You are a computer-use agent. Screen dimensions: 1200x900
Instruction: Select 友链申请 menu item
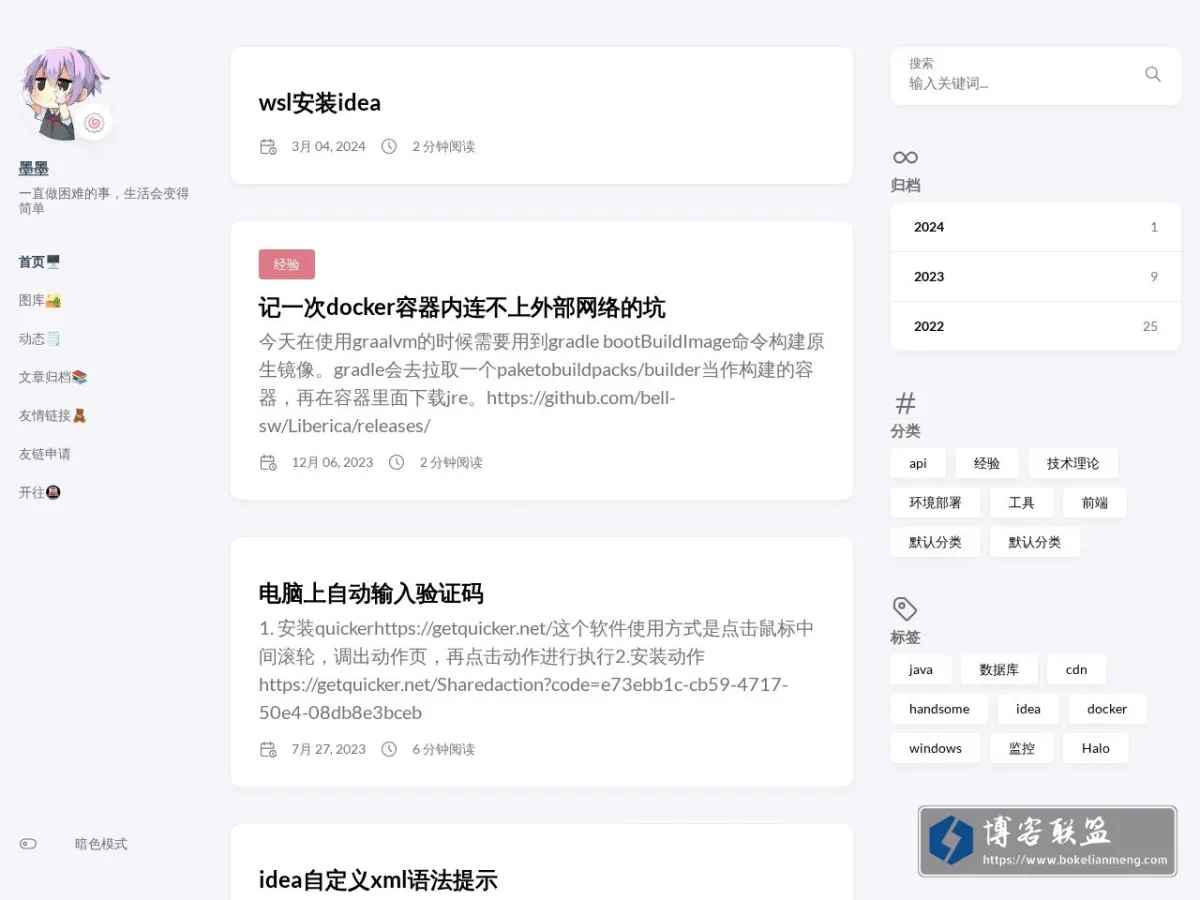45,454
